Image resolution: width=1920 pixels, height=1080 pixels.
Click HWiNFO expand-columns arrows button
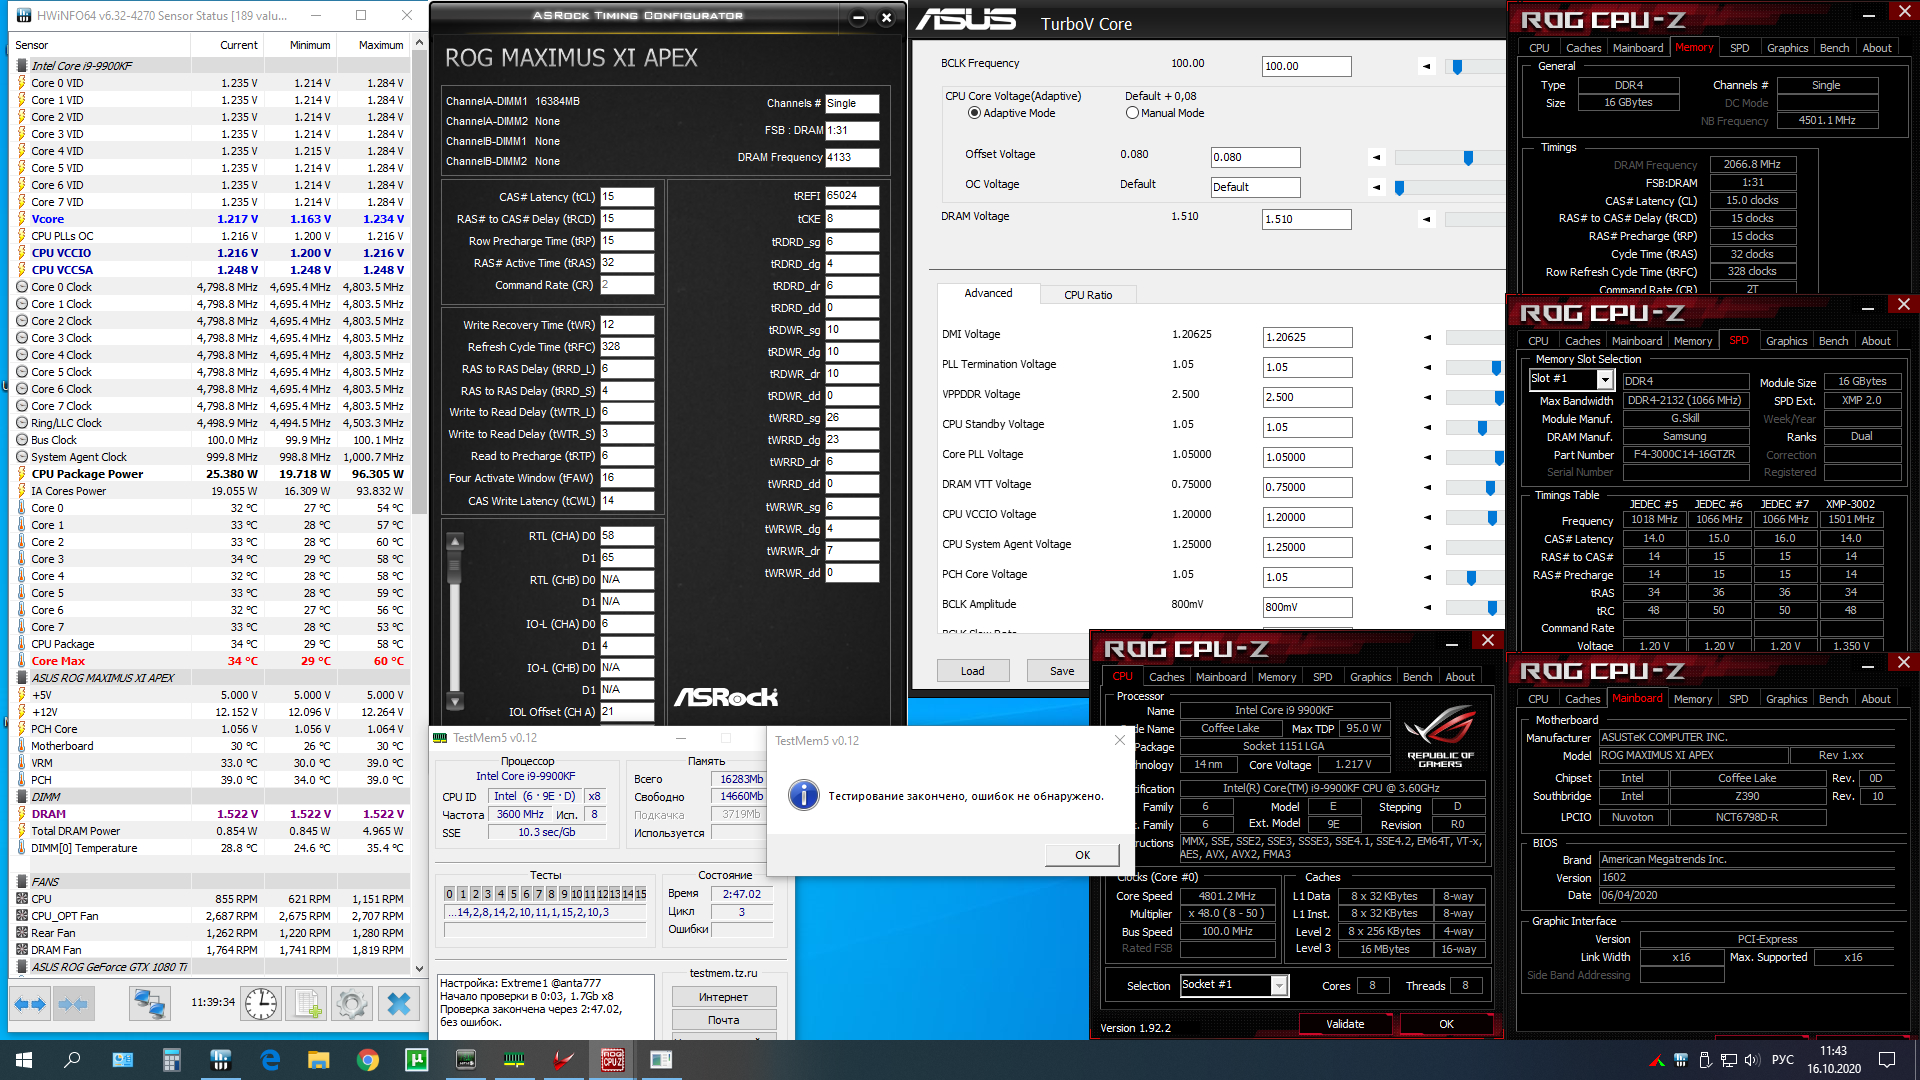pos(30,1004)
